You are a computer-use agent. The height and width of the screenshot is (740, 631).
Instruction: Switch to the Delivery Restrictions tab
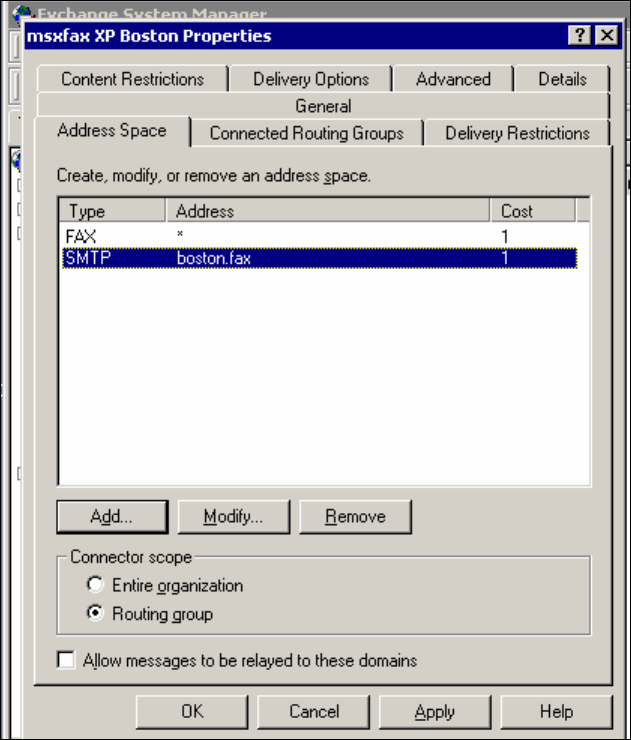tap(517, 133)
